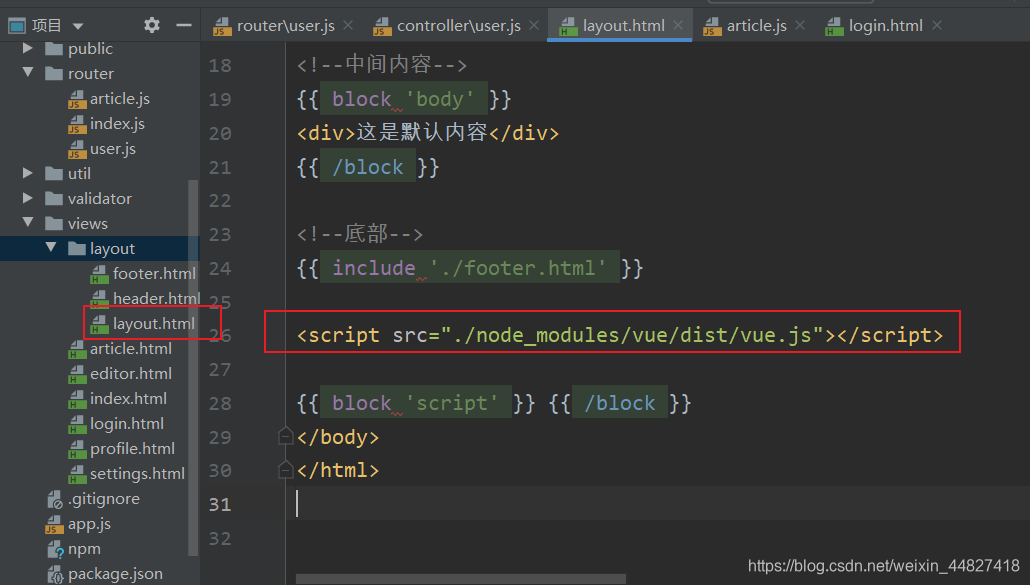Viewport: 1030px width, 585px height.
Task: Place cursor in vue.js script src line
Action: [x=619, y=335]
